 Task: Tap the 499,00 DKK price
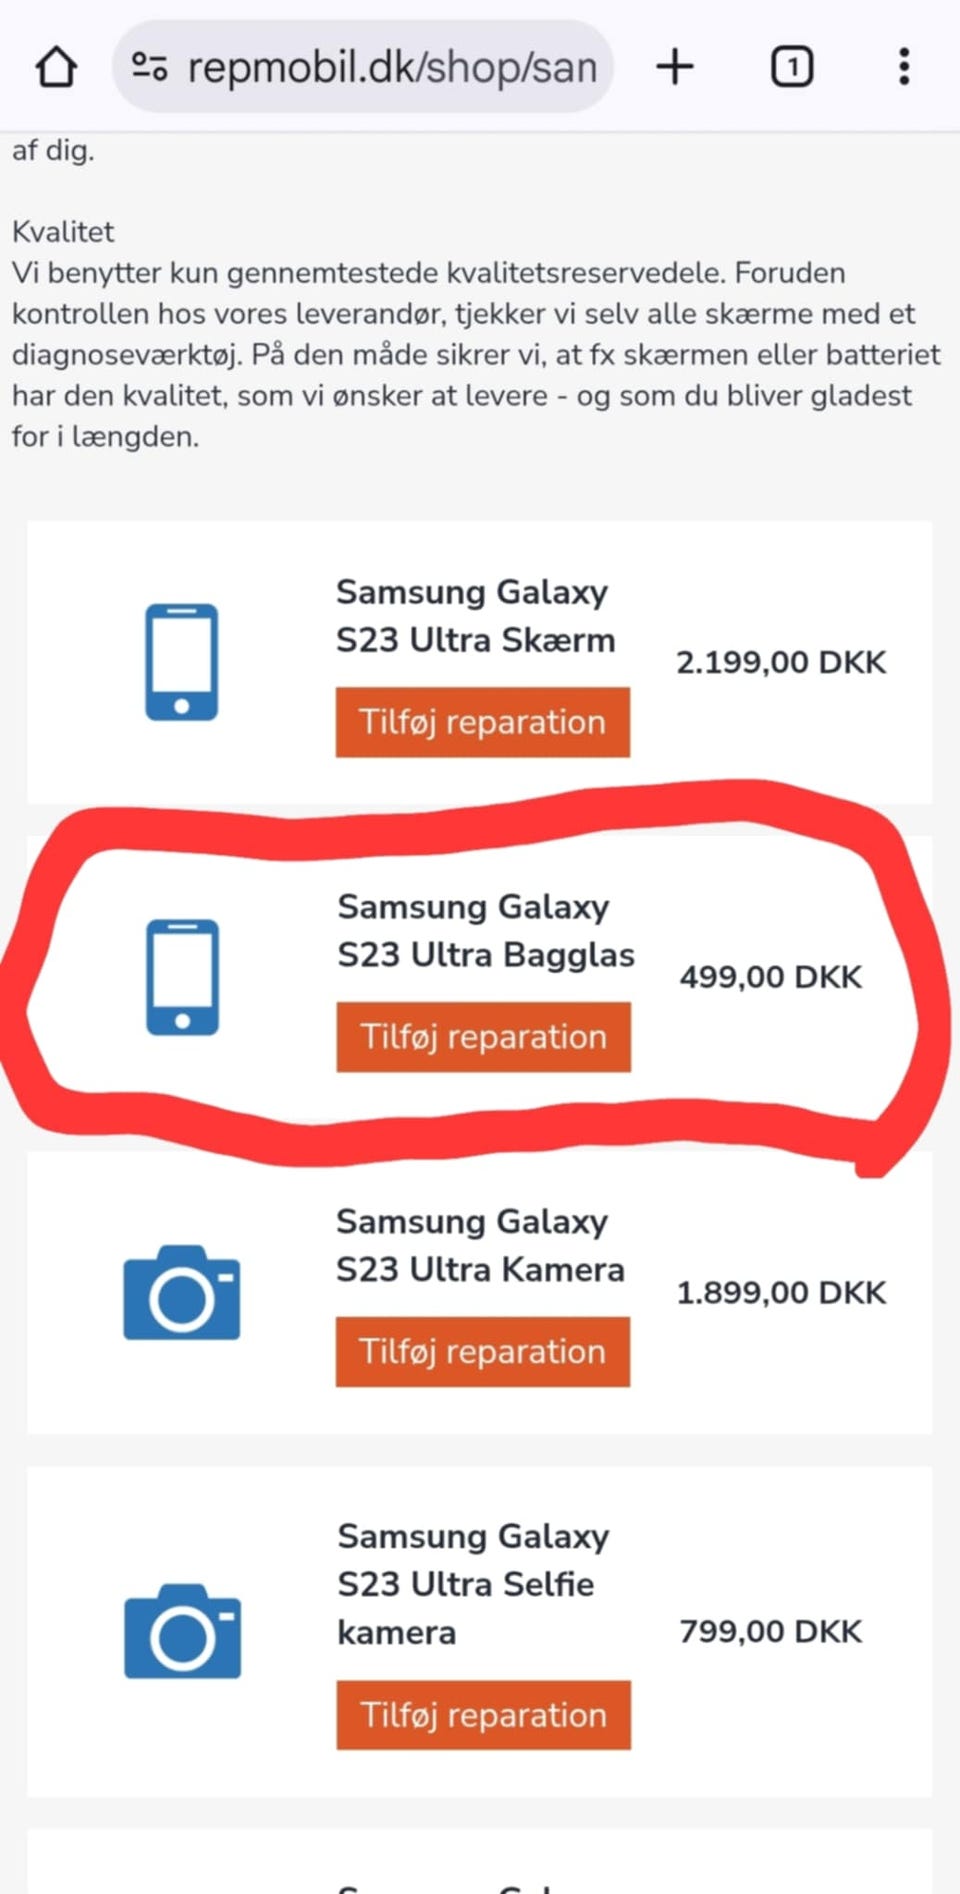(x=770, y=977)
